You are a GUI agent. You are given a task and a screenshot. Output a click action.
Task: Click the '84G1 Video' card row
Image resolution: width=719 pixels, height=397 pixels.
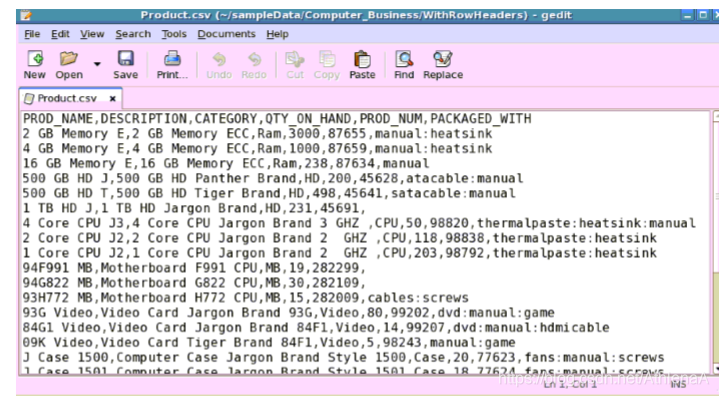click(x=316, y=327)
